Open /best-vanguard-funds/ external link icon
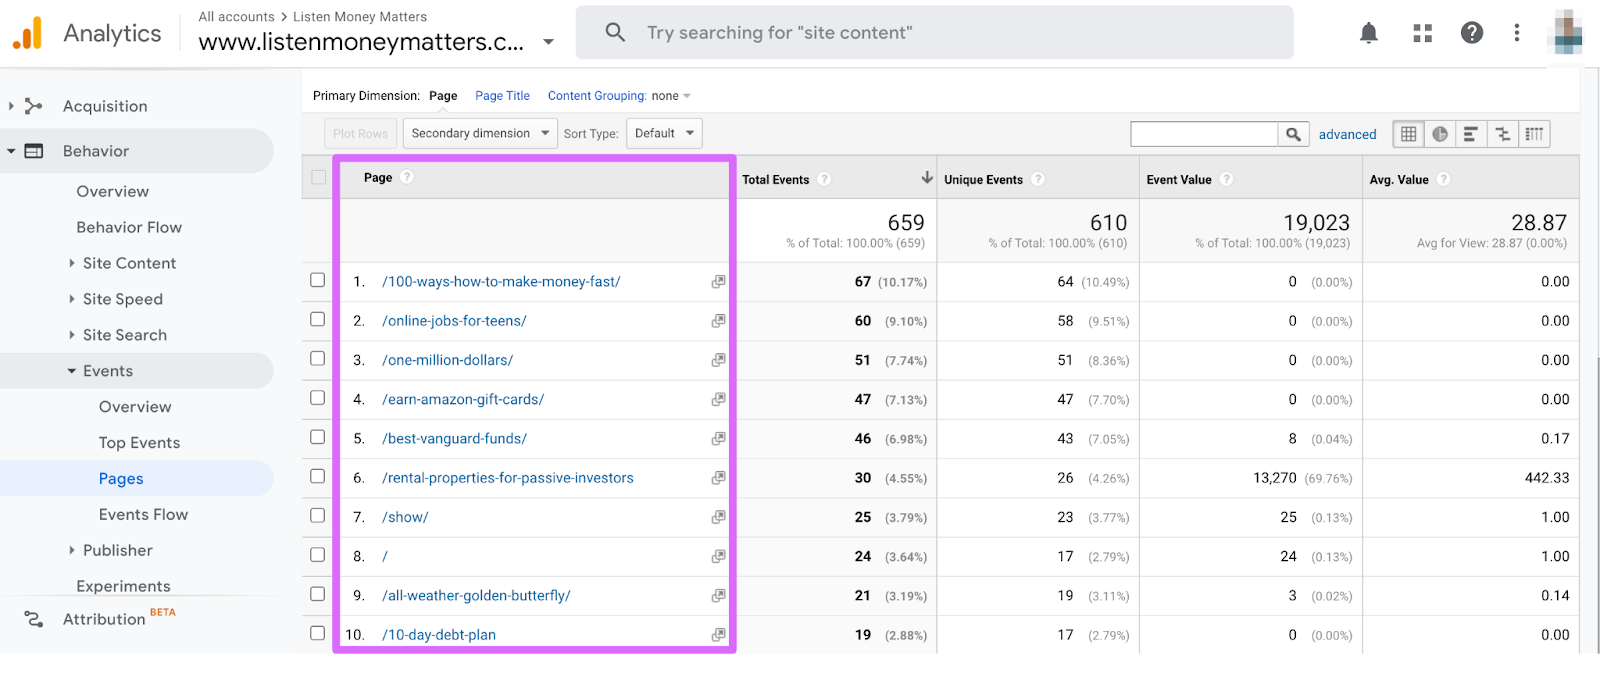Image resolution: width=1600 pixels, height=677 pixels. point(718,439)
